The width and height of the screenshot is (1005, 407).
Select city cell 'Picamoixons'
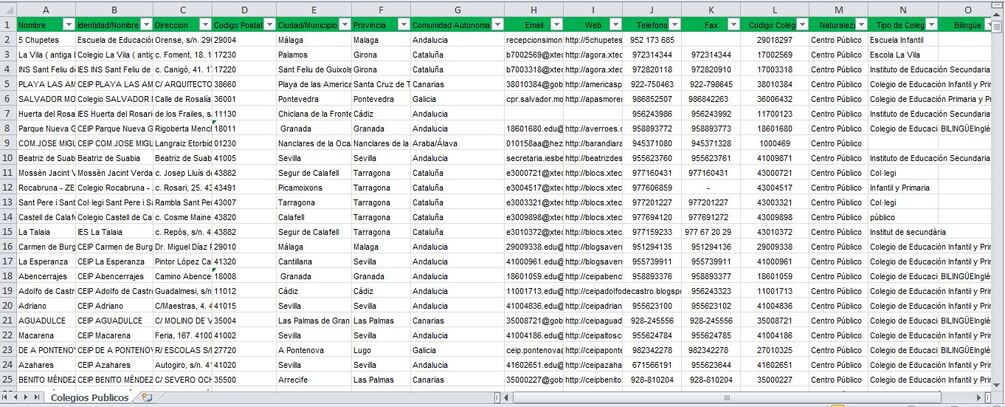click(313, 187)
